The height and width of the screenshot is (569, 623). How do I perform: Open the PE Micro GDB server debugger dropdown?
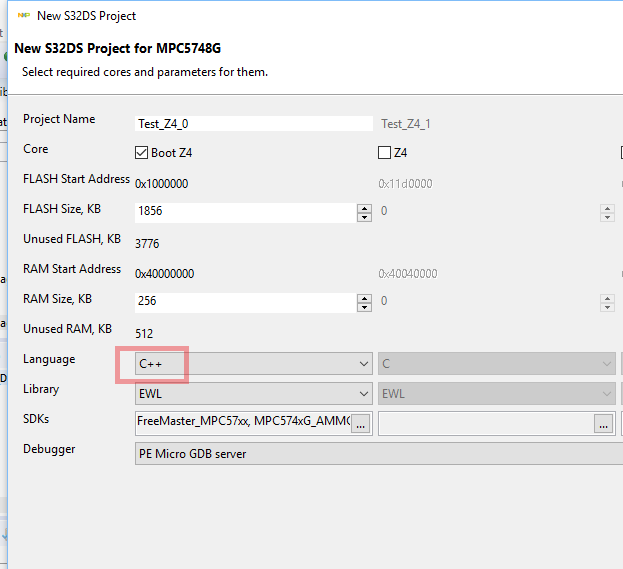(x=378, y=454)
